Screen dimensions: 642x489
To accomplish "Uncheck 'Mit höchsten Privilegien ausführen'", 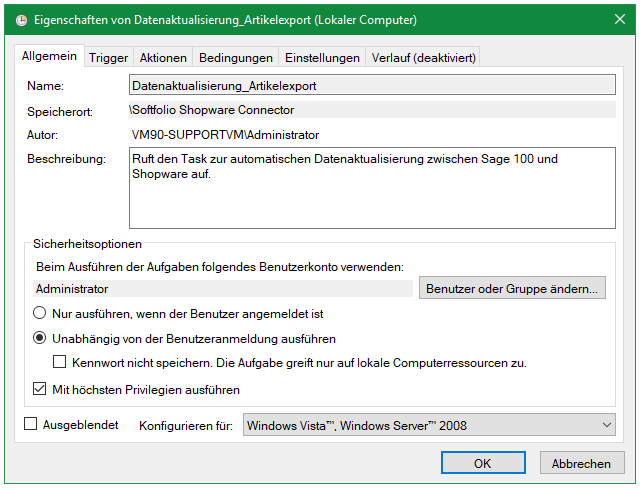I will (x=41, y=389).
